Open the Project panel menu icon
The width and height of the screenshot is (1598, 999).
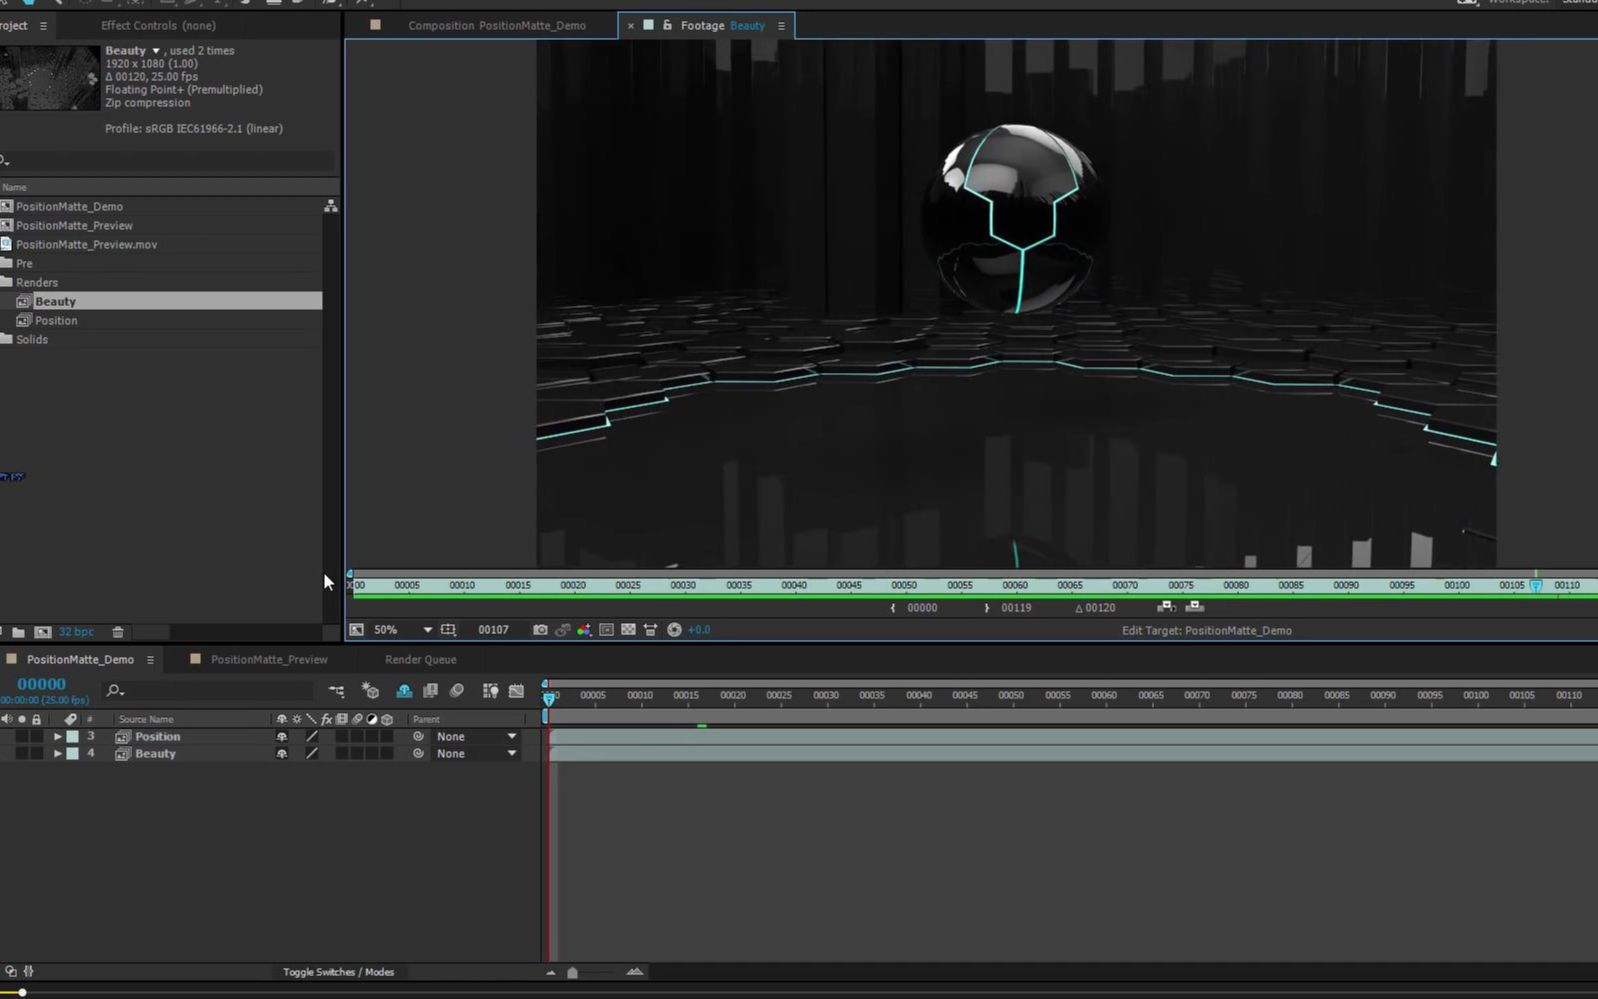pyautogui.click(x=43, y=26)
